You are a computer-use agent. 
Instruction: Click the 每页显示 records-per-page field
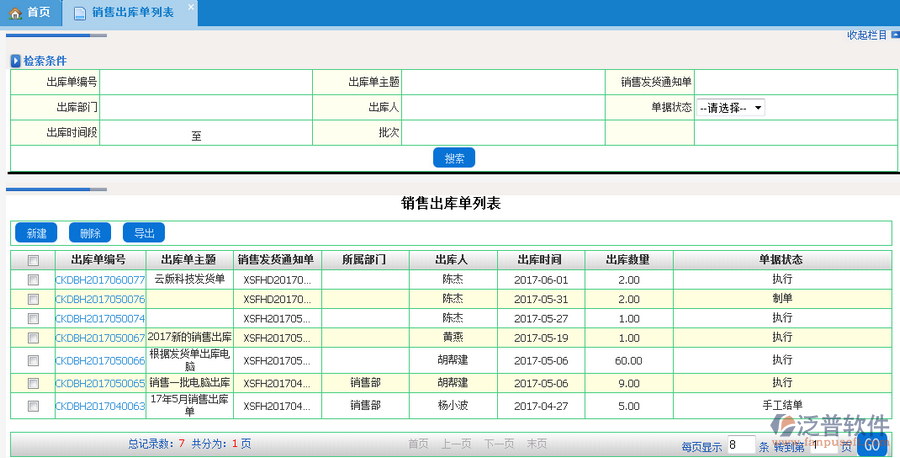(740, 445)
